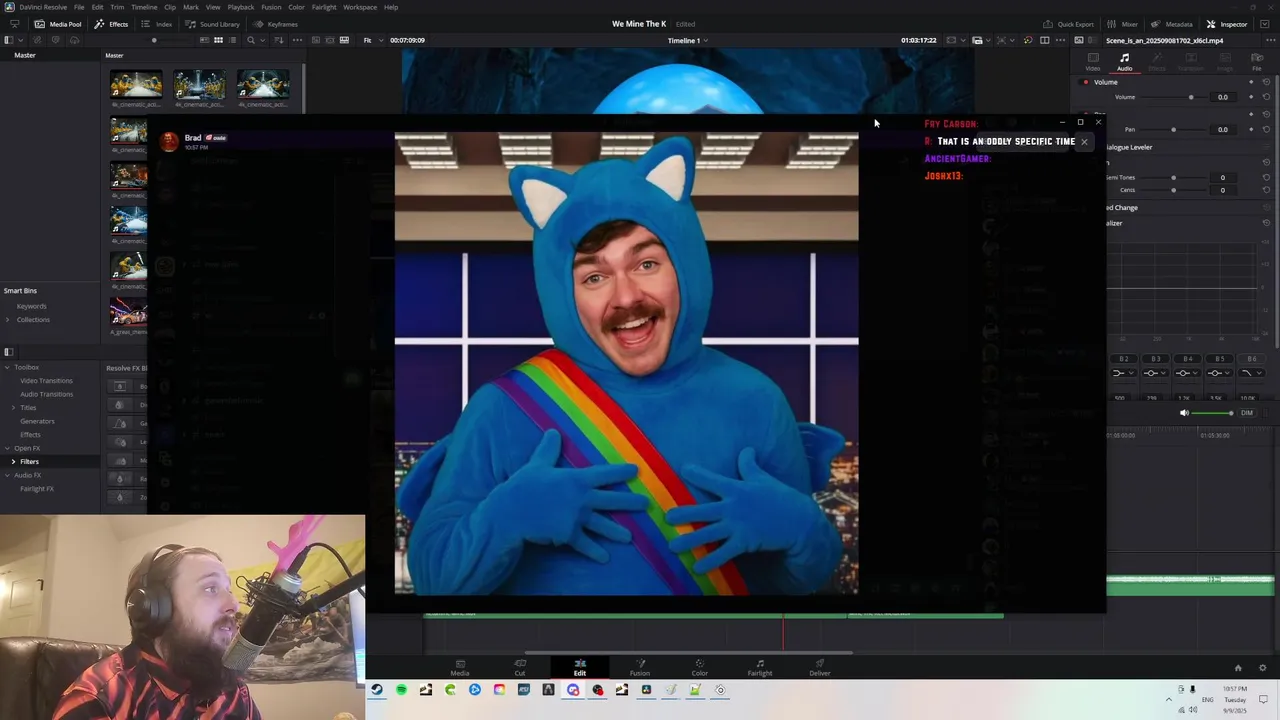Open the Fusion menu
This screenshot has height=720, width=1280.
271,7
